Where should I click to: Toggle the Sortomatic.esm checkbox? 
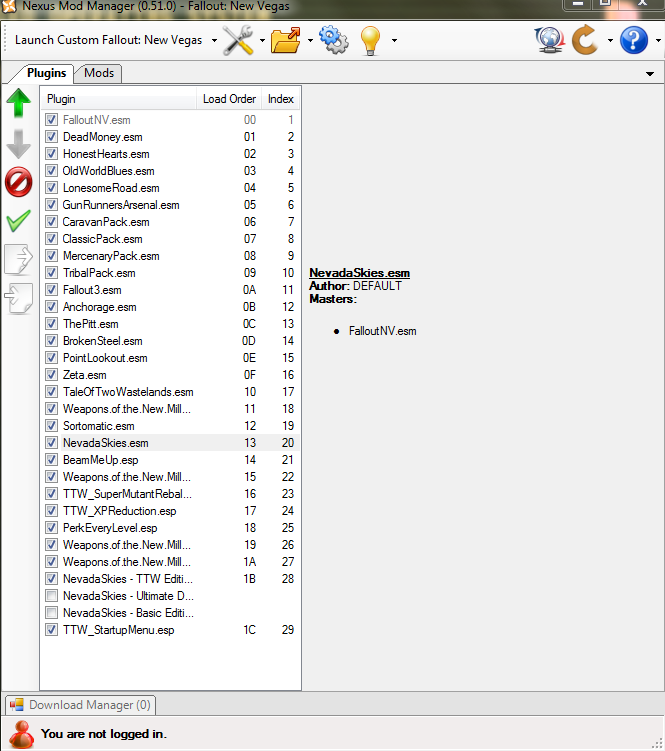tap(51, 426)
